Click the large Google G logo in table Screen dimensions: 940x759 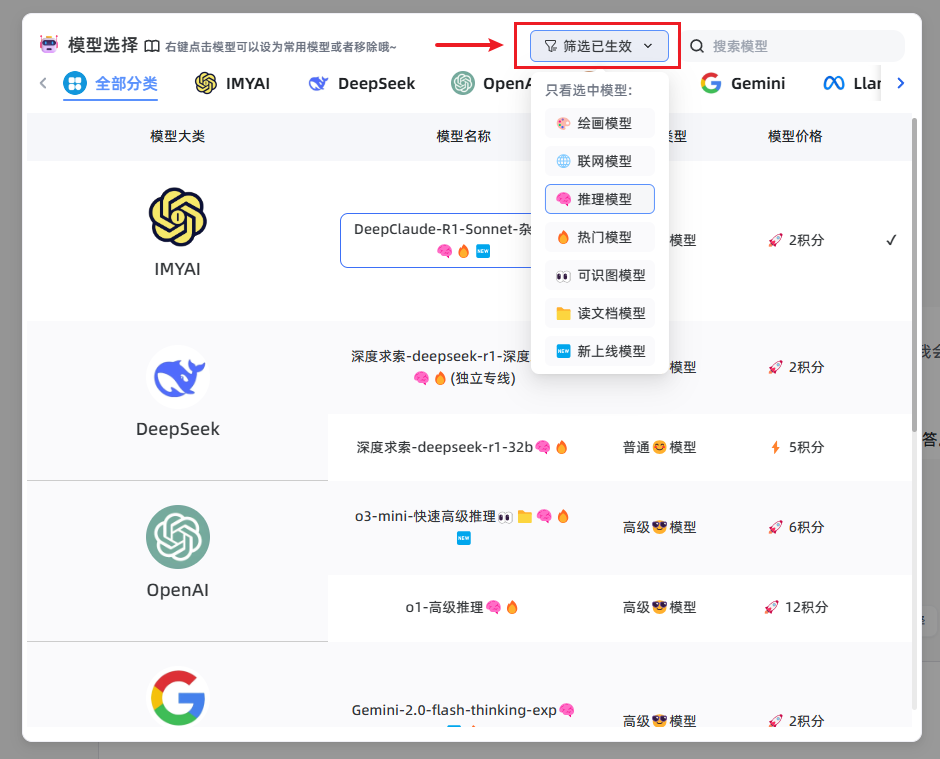[x=177, y=698]
